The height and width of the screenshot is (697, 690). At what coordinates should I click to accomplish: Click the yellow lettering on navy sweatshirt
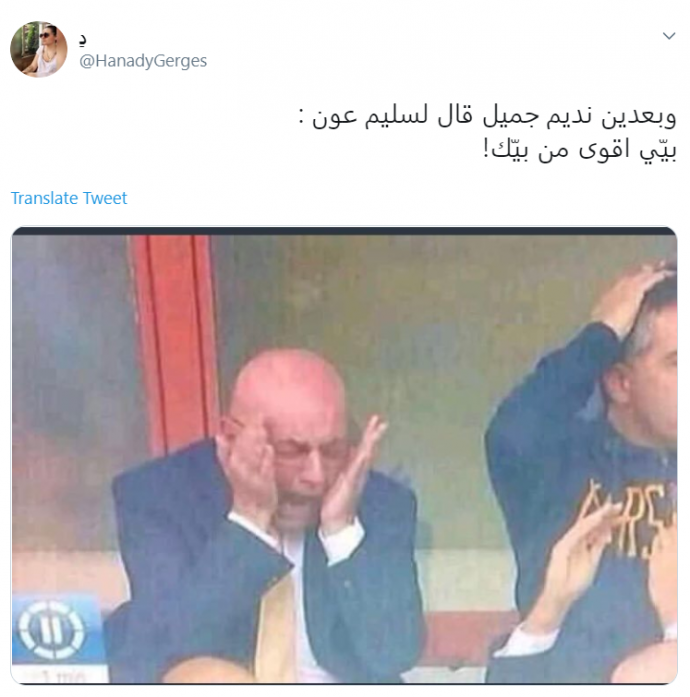point(629,518)
